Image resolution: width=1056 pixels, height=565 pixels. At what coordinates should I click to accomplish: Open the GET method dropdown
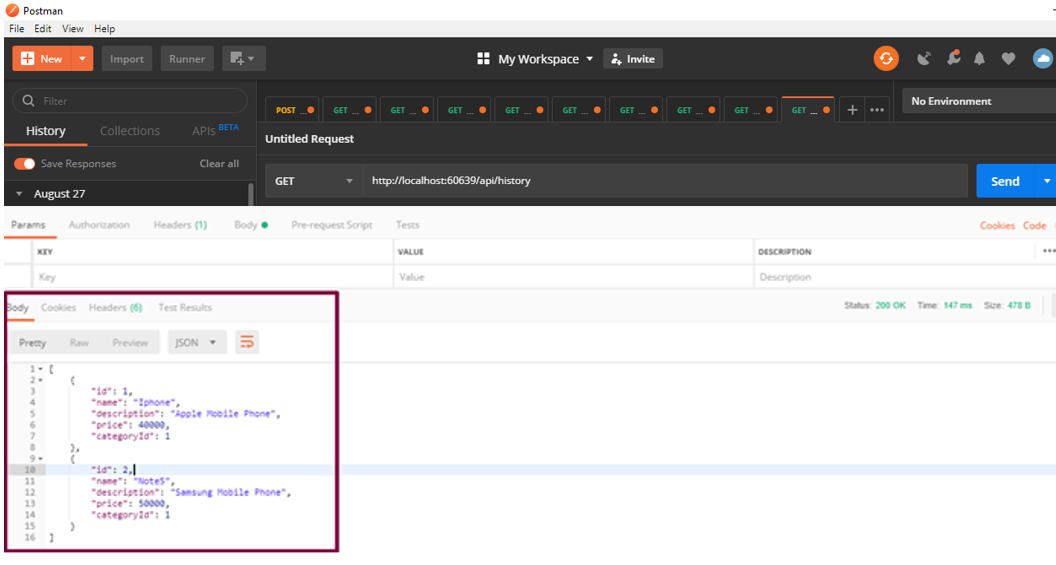(313, 181)
